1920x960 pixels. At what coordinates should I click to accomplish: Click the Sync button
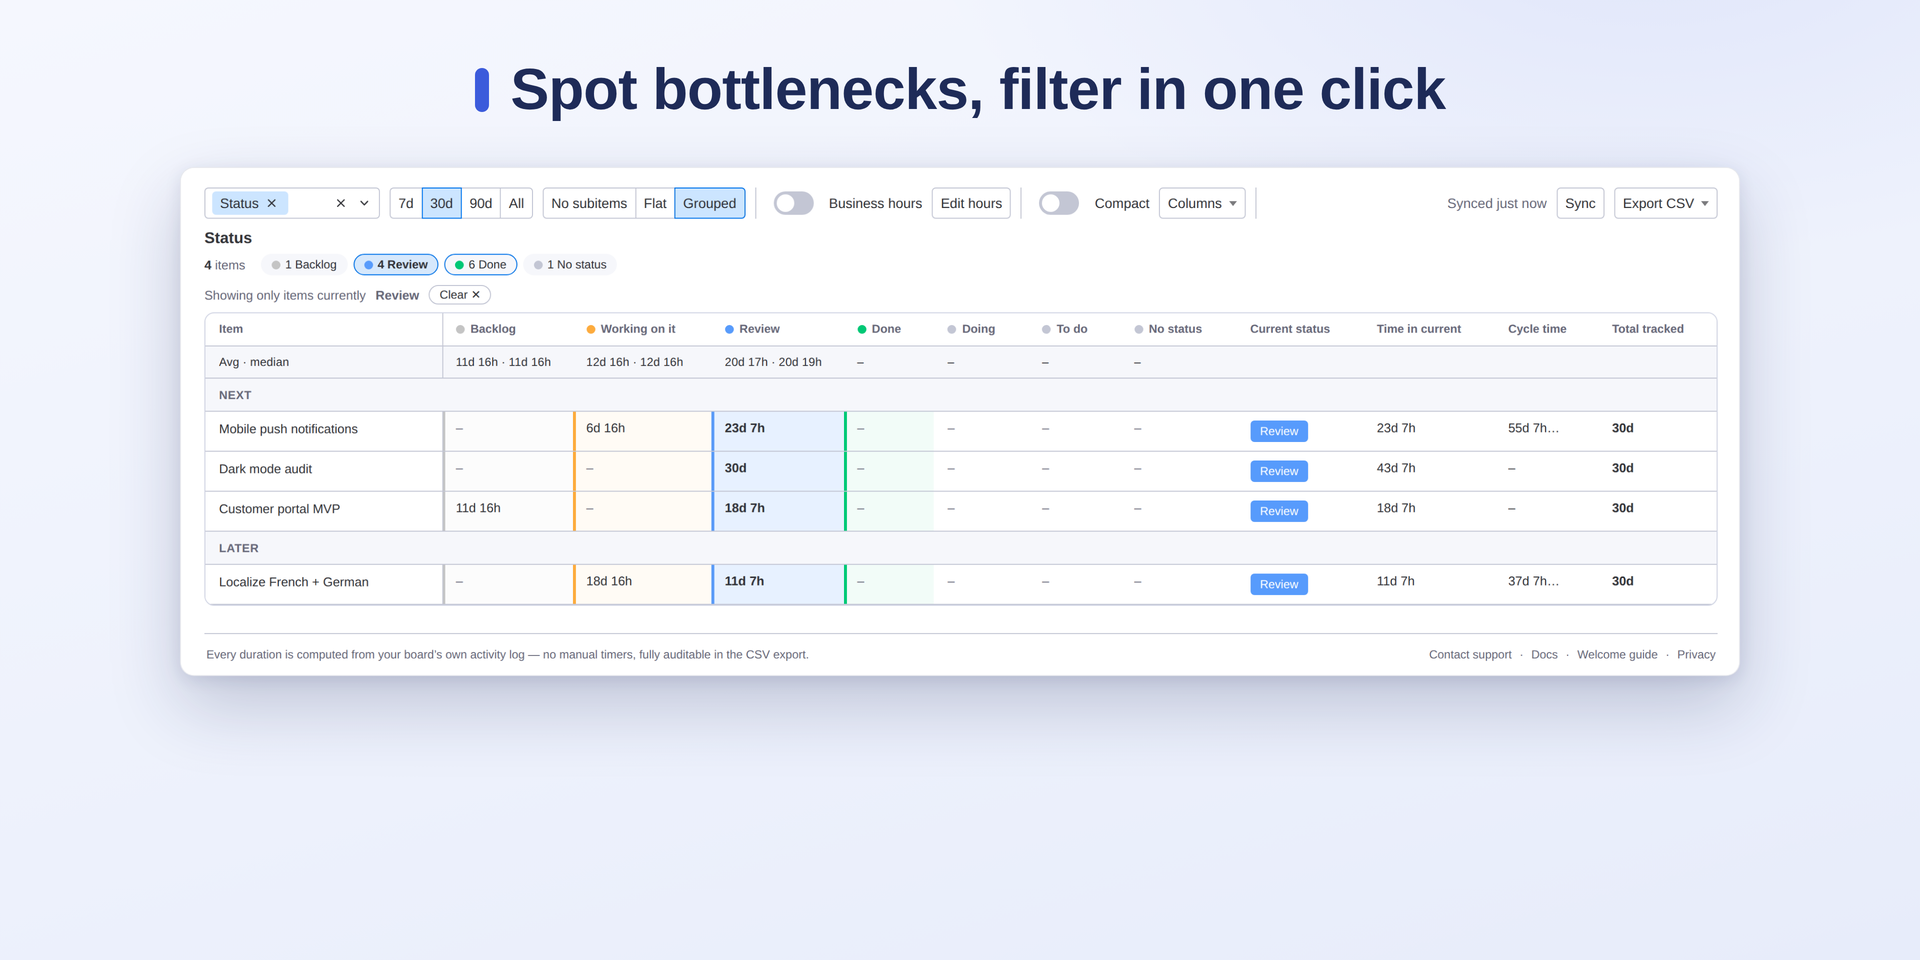tap(1580, 203)
